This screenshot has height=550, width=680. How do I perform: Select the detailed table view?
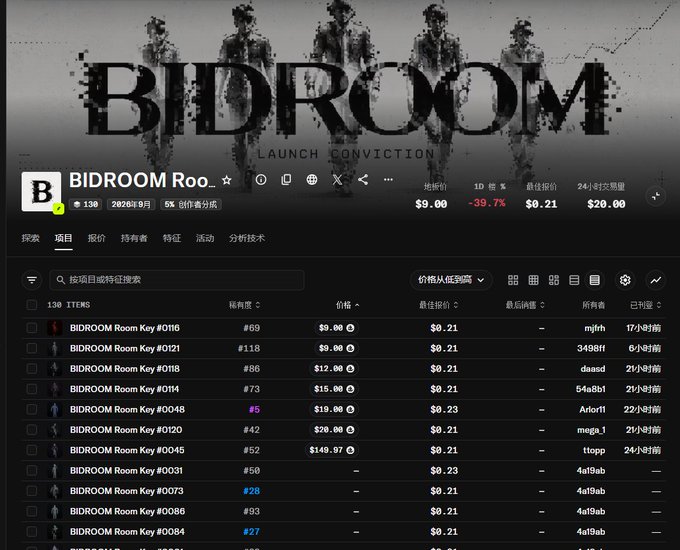pyautogui.click(x=595, y=280)
